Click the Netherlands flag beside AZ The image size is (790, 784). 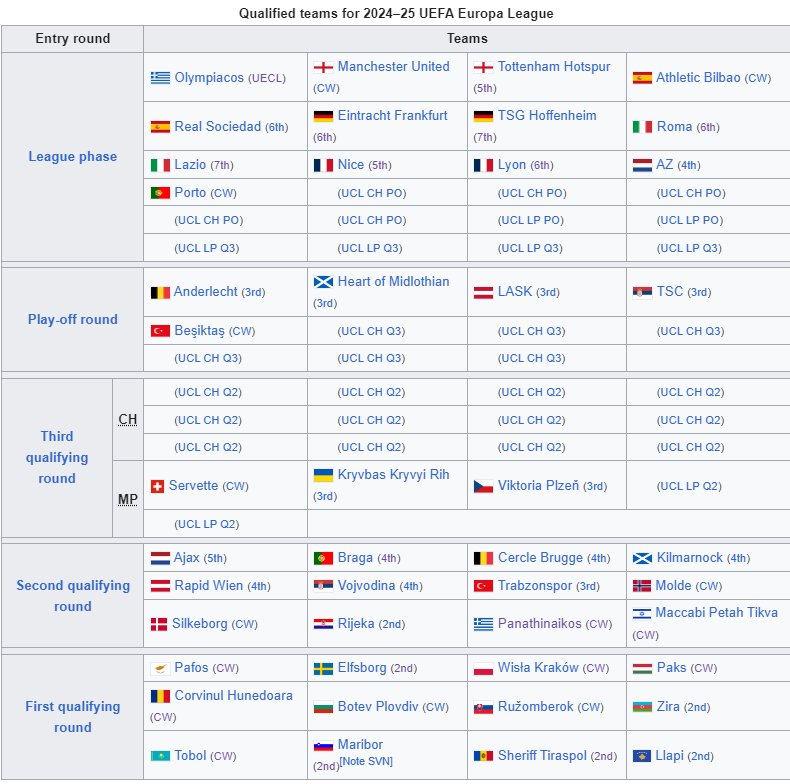[642, 165]
